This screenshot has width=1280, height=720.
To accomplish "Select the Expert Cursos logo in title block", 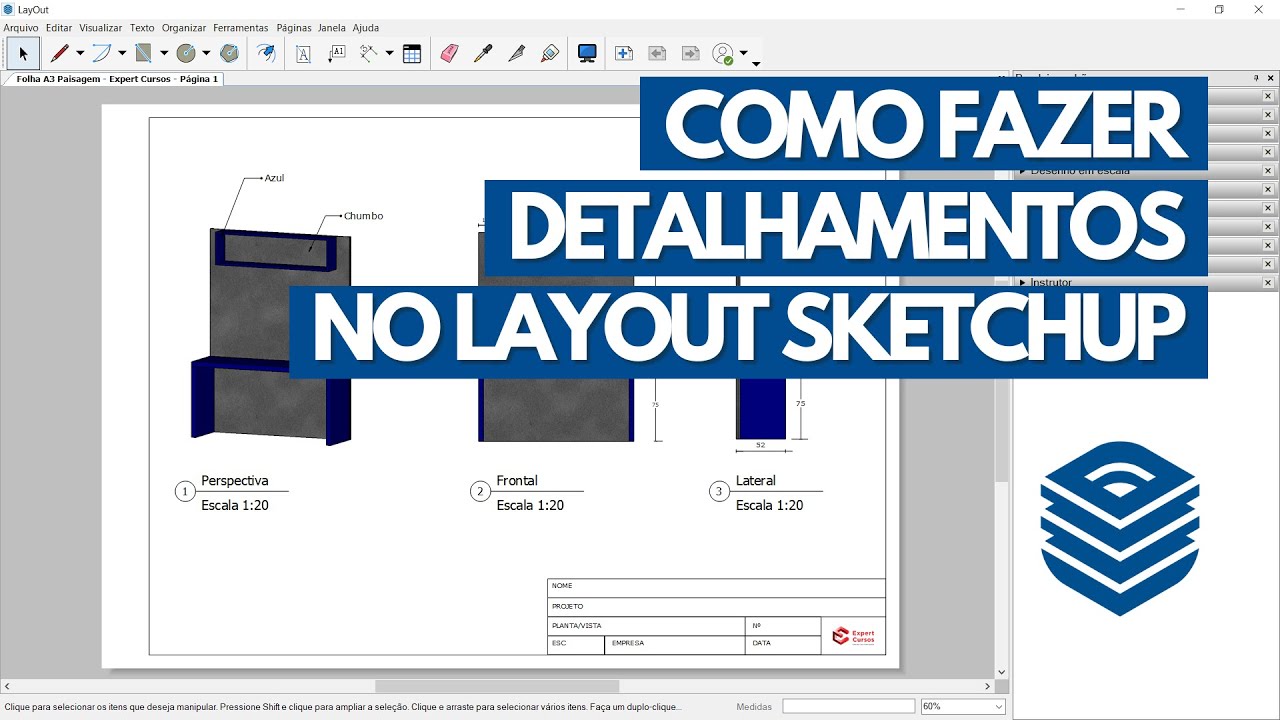I will (853, 636).
